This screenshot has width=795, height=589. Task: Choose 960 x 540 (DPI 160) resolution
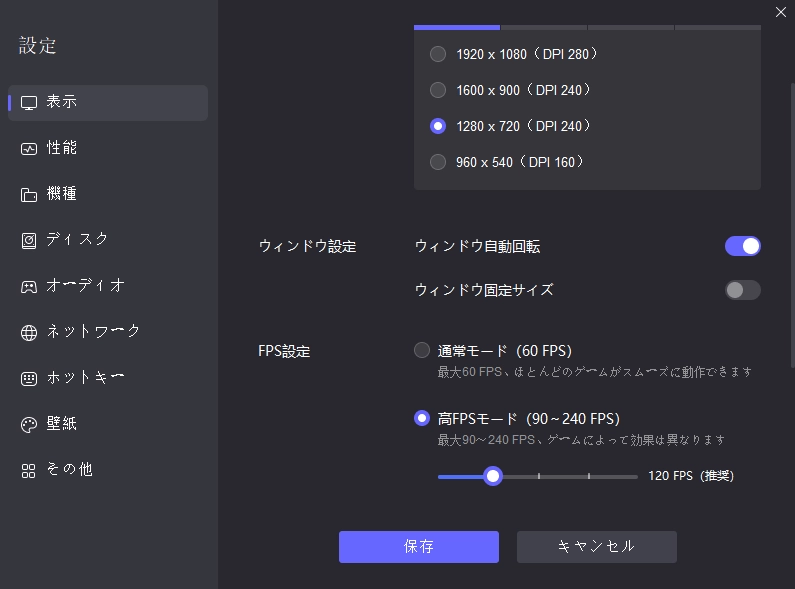coord(437,162)
